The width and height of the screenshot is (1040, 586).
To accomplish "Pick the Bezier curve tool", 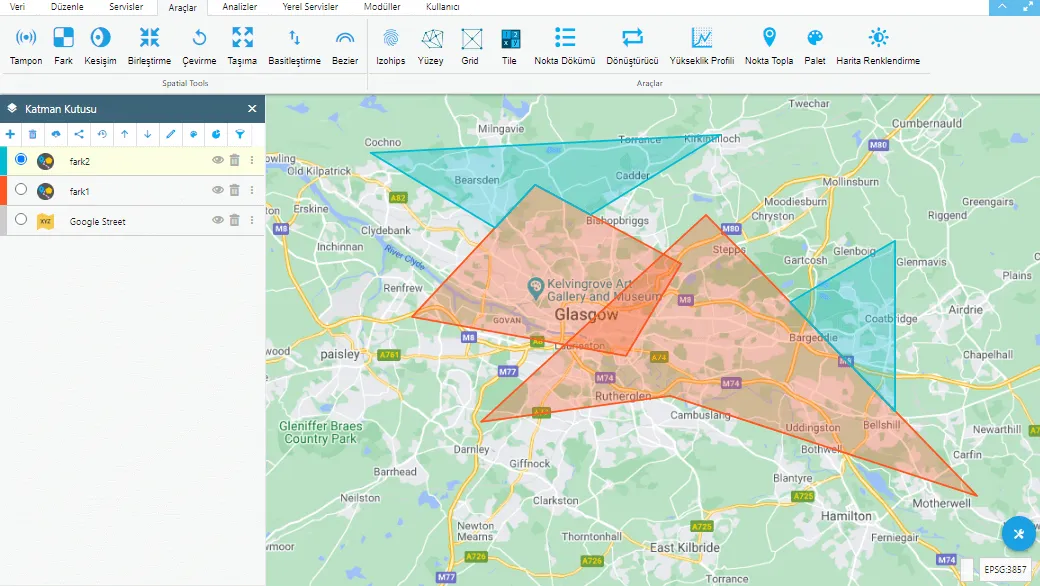I will (x=345, y=46).
